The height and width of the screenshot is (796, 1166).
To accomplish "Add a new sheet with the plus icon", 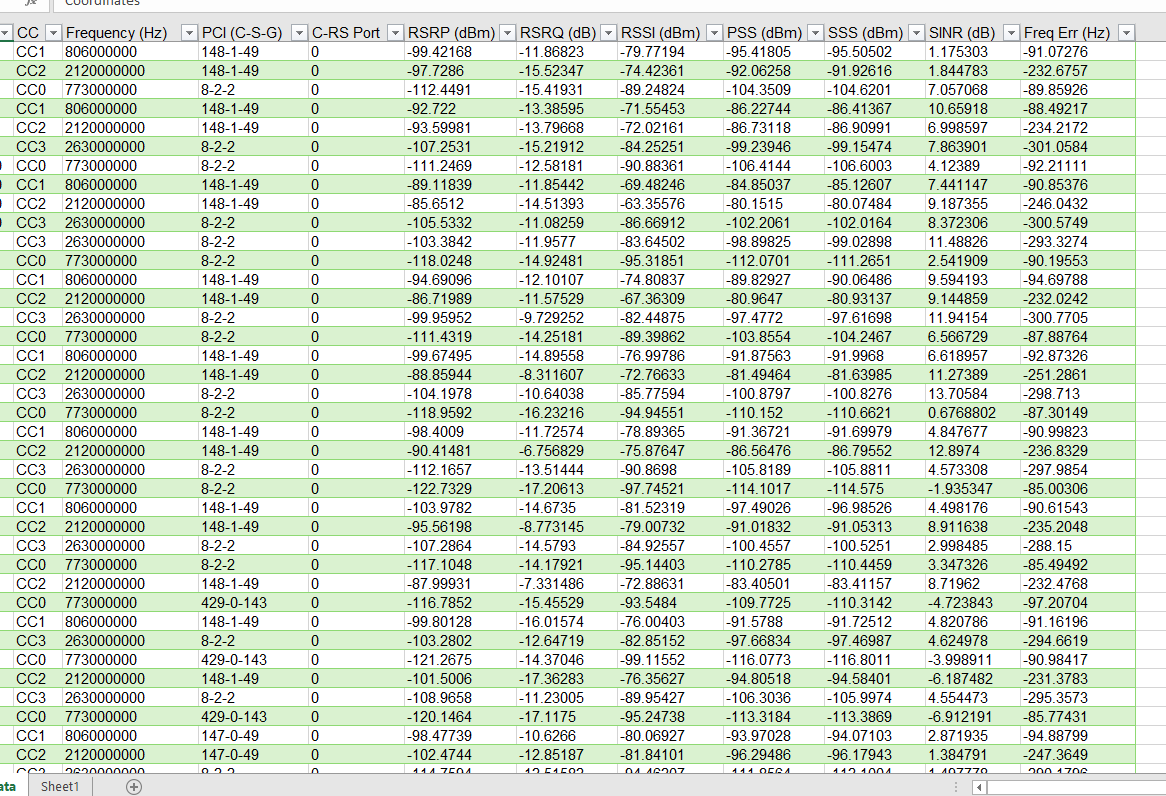I will coord(134,786).
